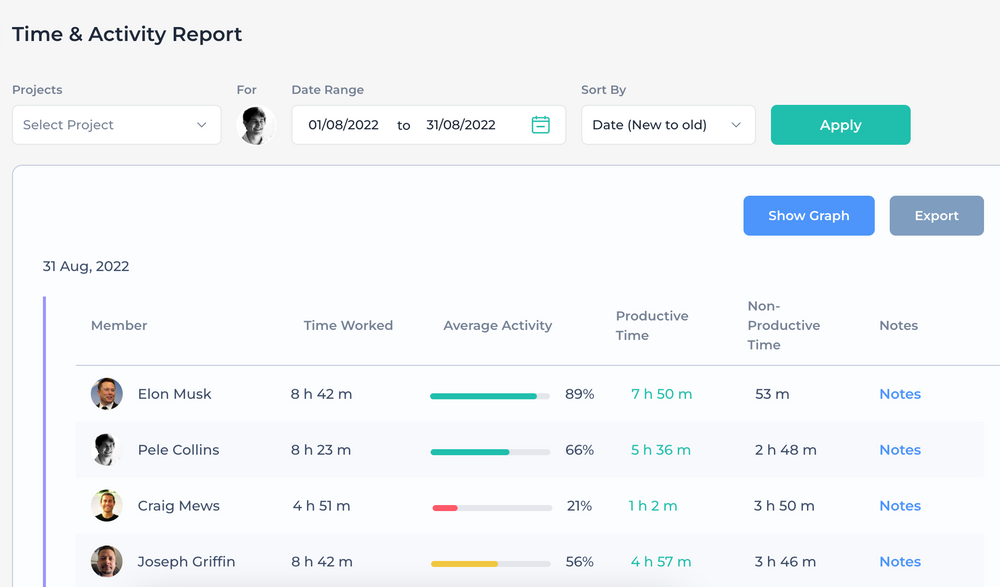Open Notes for Elon Musk
The image size is (1000, 587).
(899, 394)
